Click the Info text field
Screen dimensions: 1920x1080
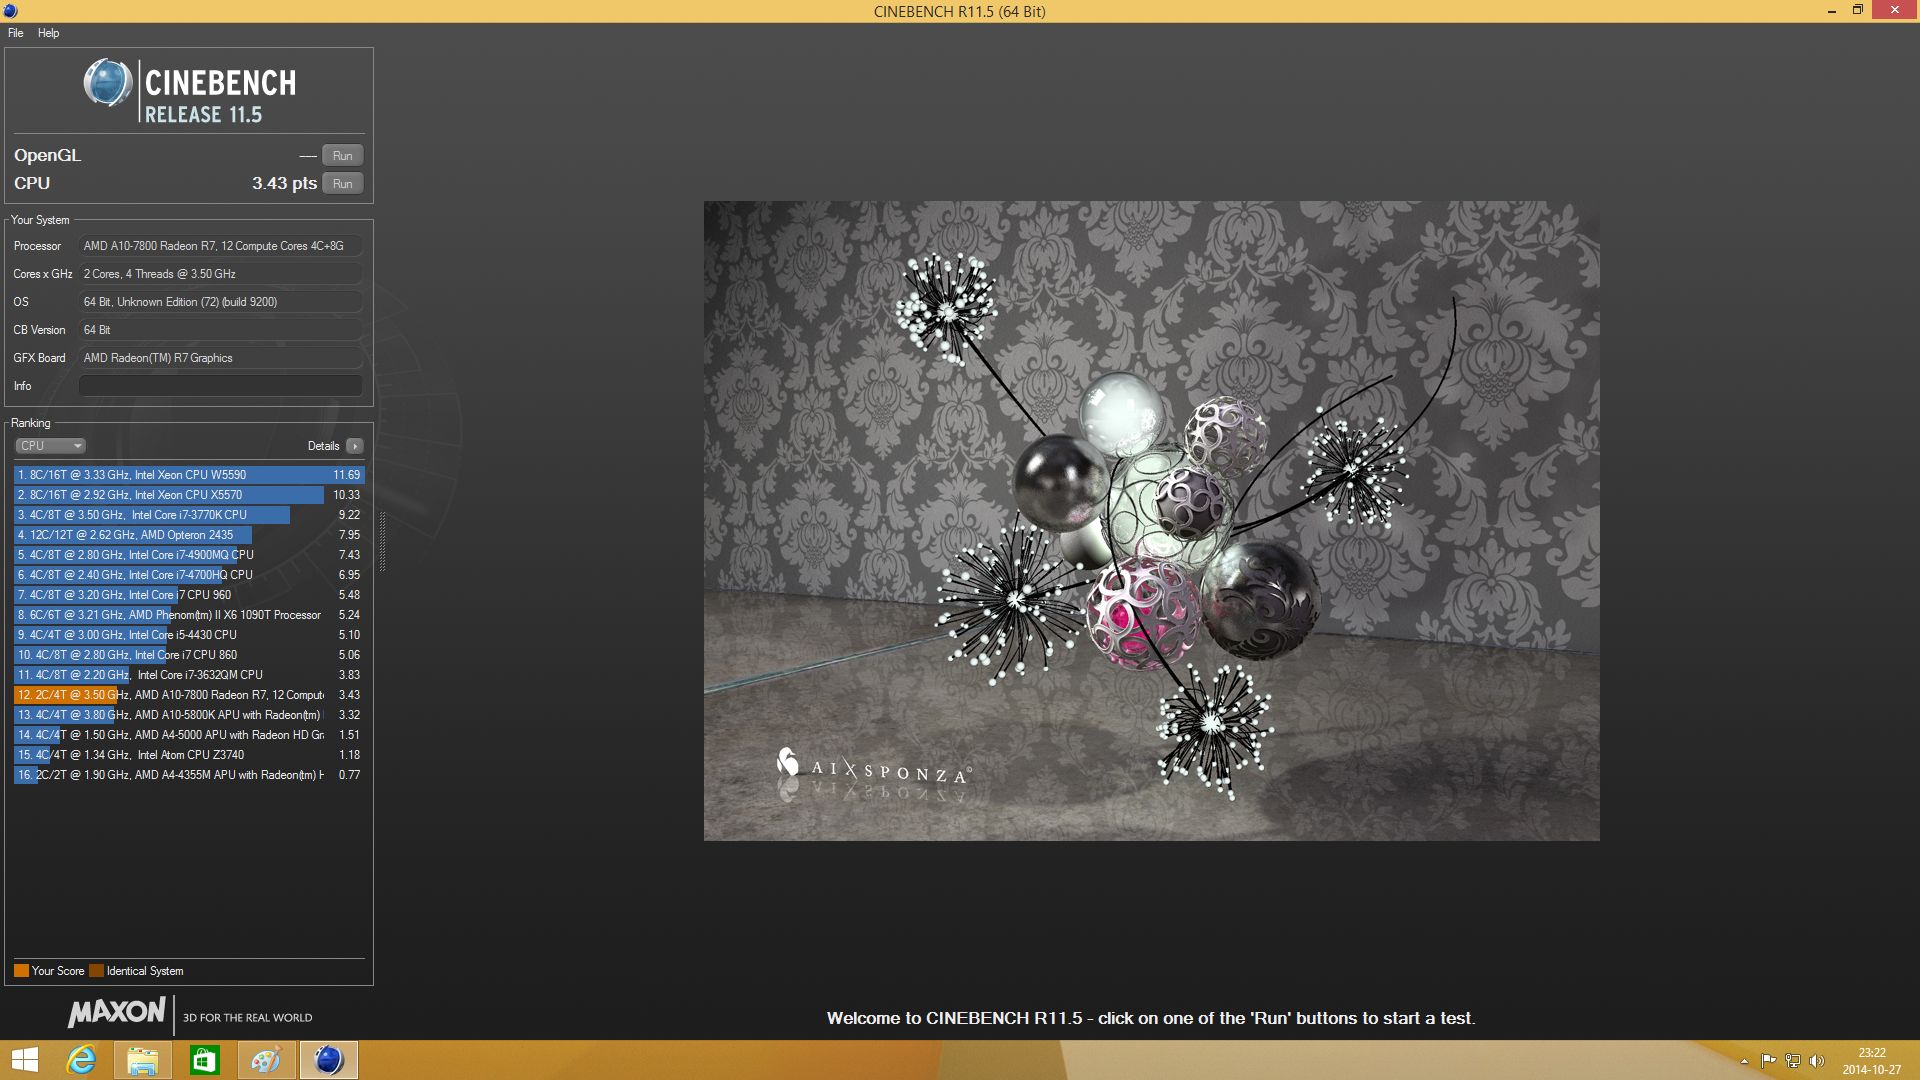click(220, 386)
